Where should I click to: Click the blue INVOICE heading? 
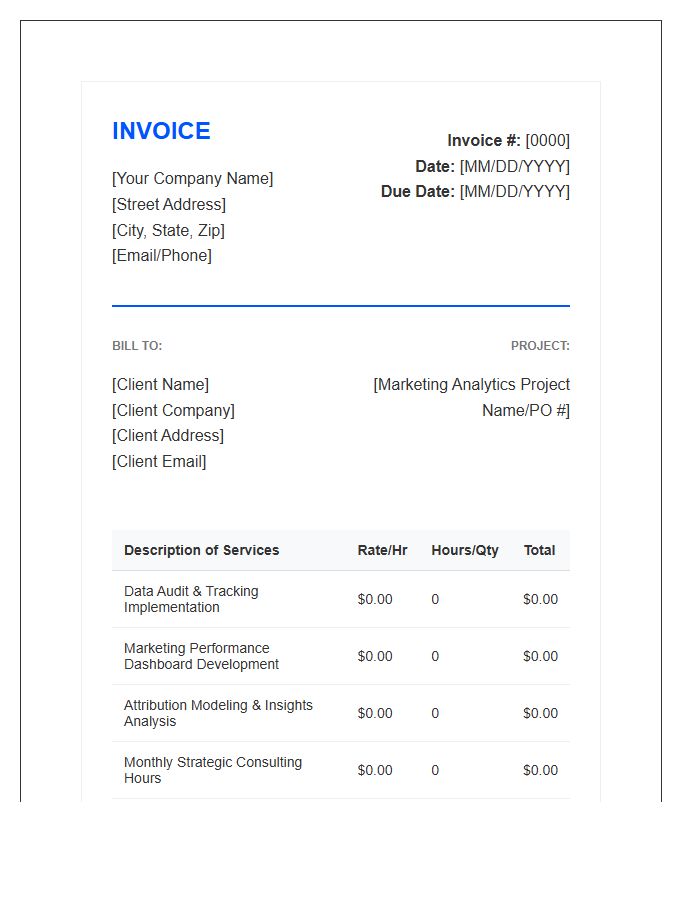[161, 131]
